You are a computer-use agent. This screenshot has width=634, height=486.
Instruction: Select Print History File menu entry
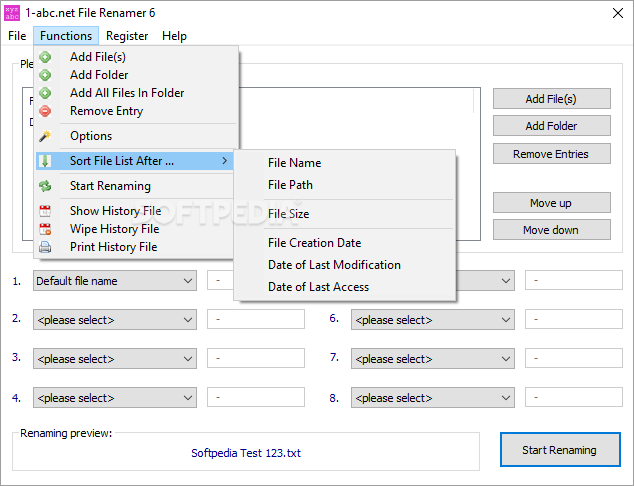click(135, 247)
